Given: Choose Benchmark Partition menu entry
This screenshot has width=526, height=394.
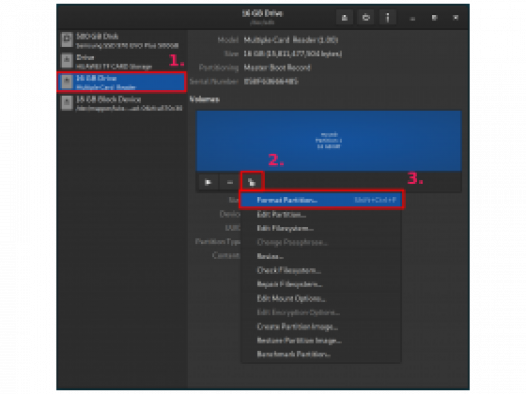Looking at the screenshot, I should (321, 354).
